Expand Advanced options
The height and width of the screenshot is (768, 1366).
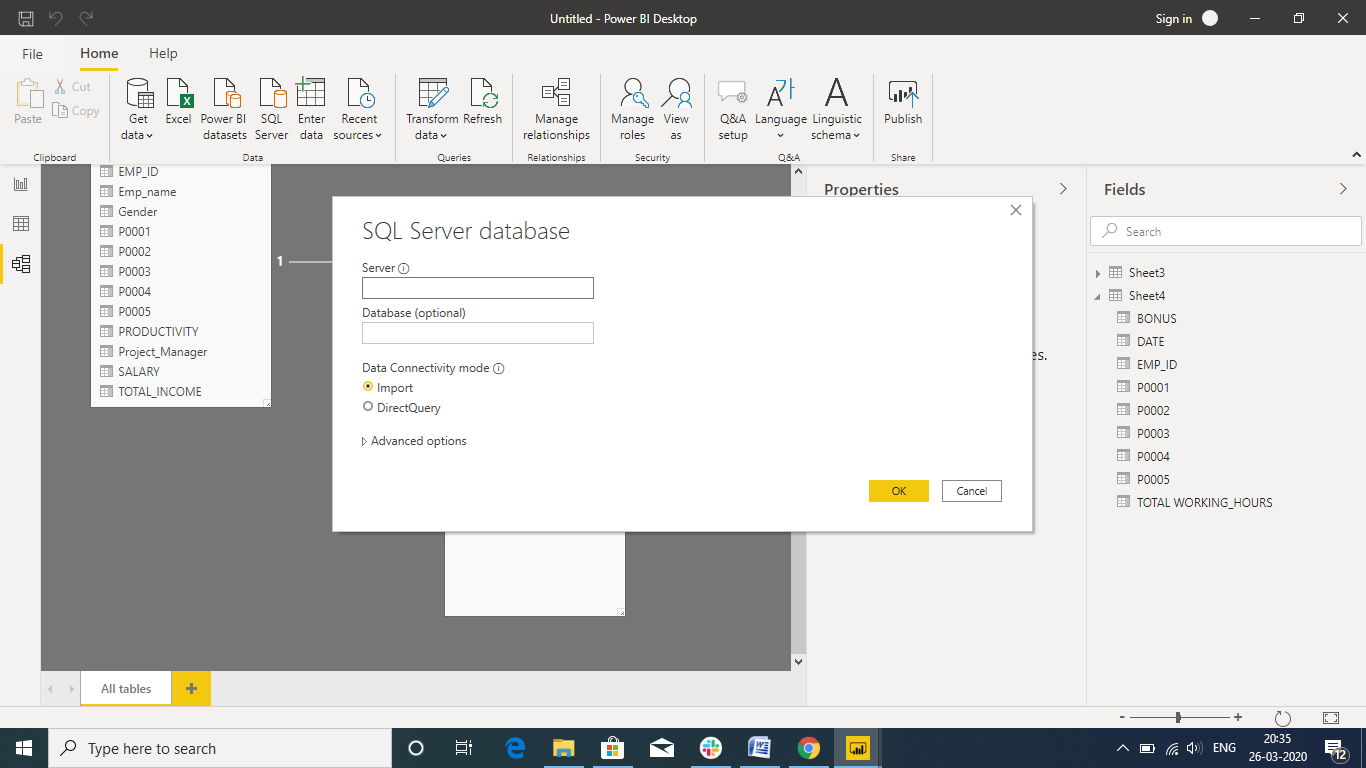414,441
